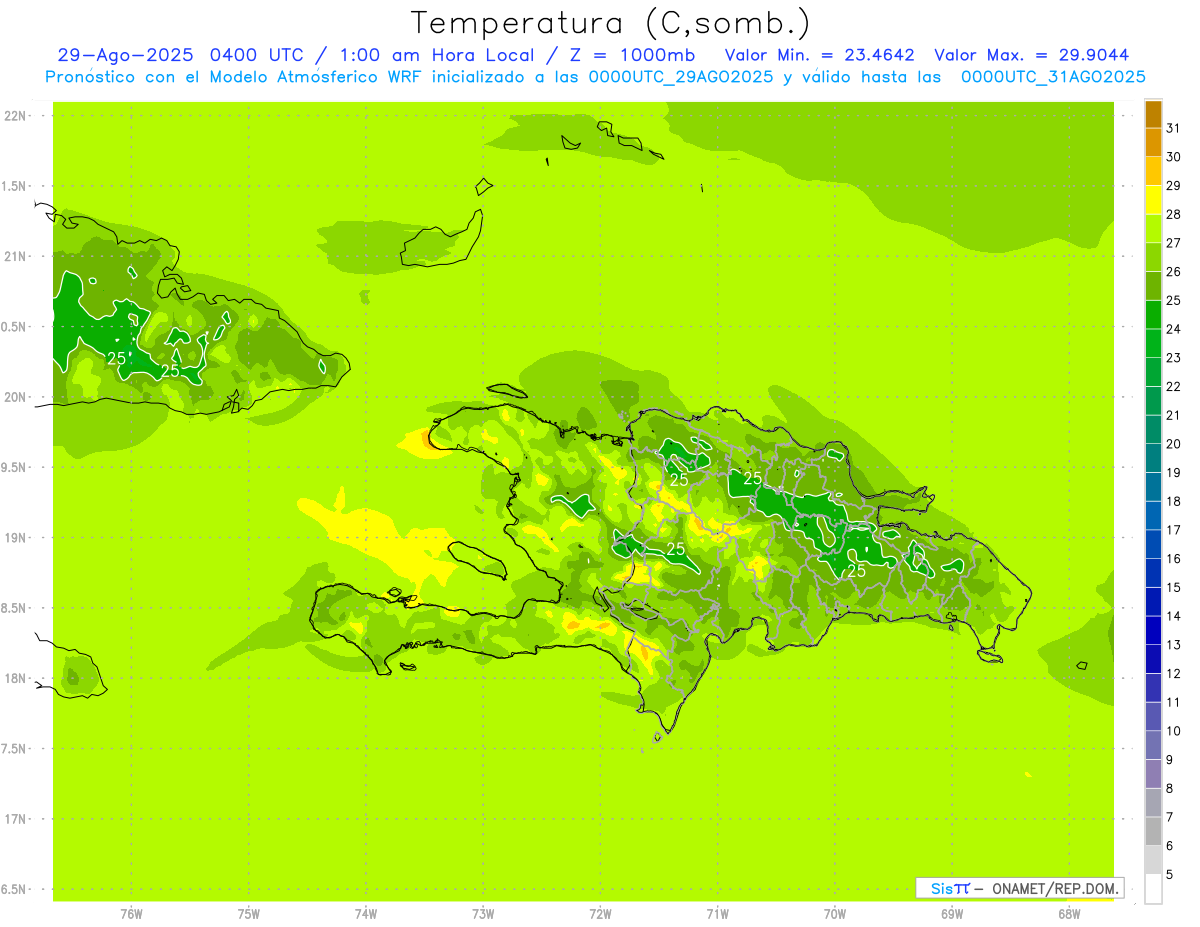This screenshot has width=1200, height=927.
Task: Click the "22N" latitude label
Action: [16, 116]
